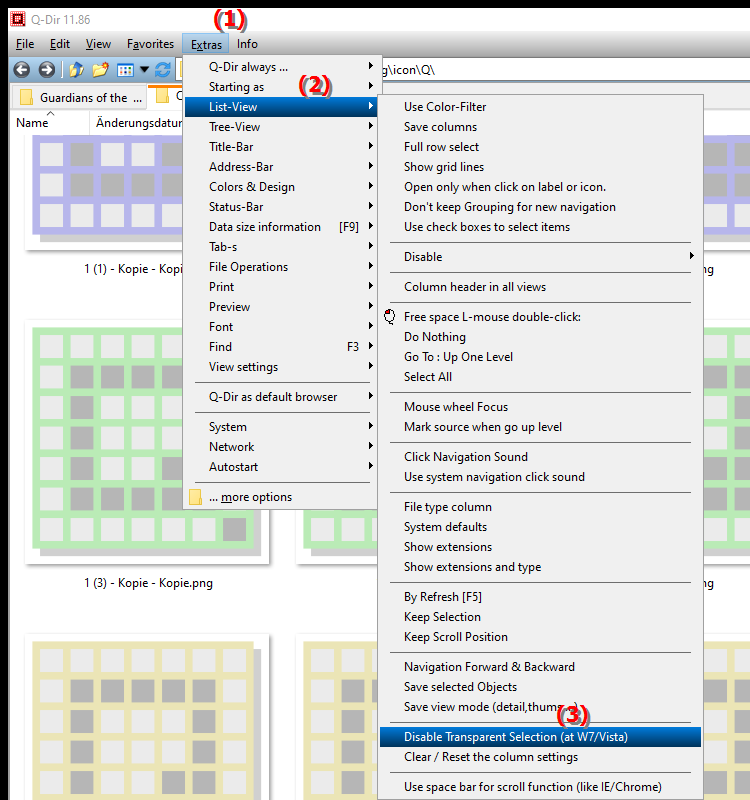
Task: Choose Keep Scroll Position
Action: click(540, 637)
